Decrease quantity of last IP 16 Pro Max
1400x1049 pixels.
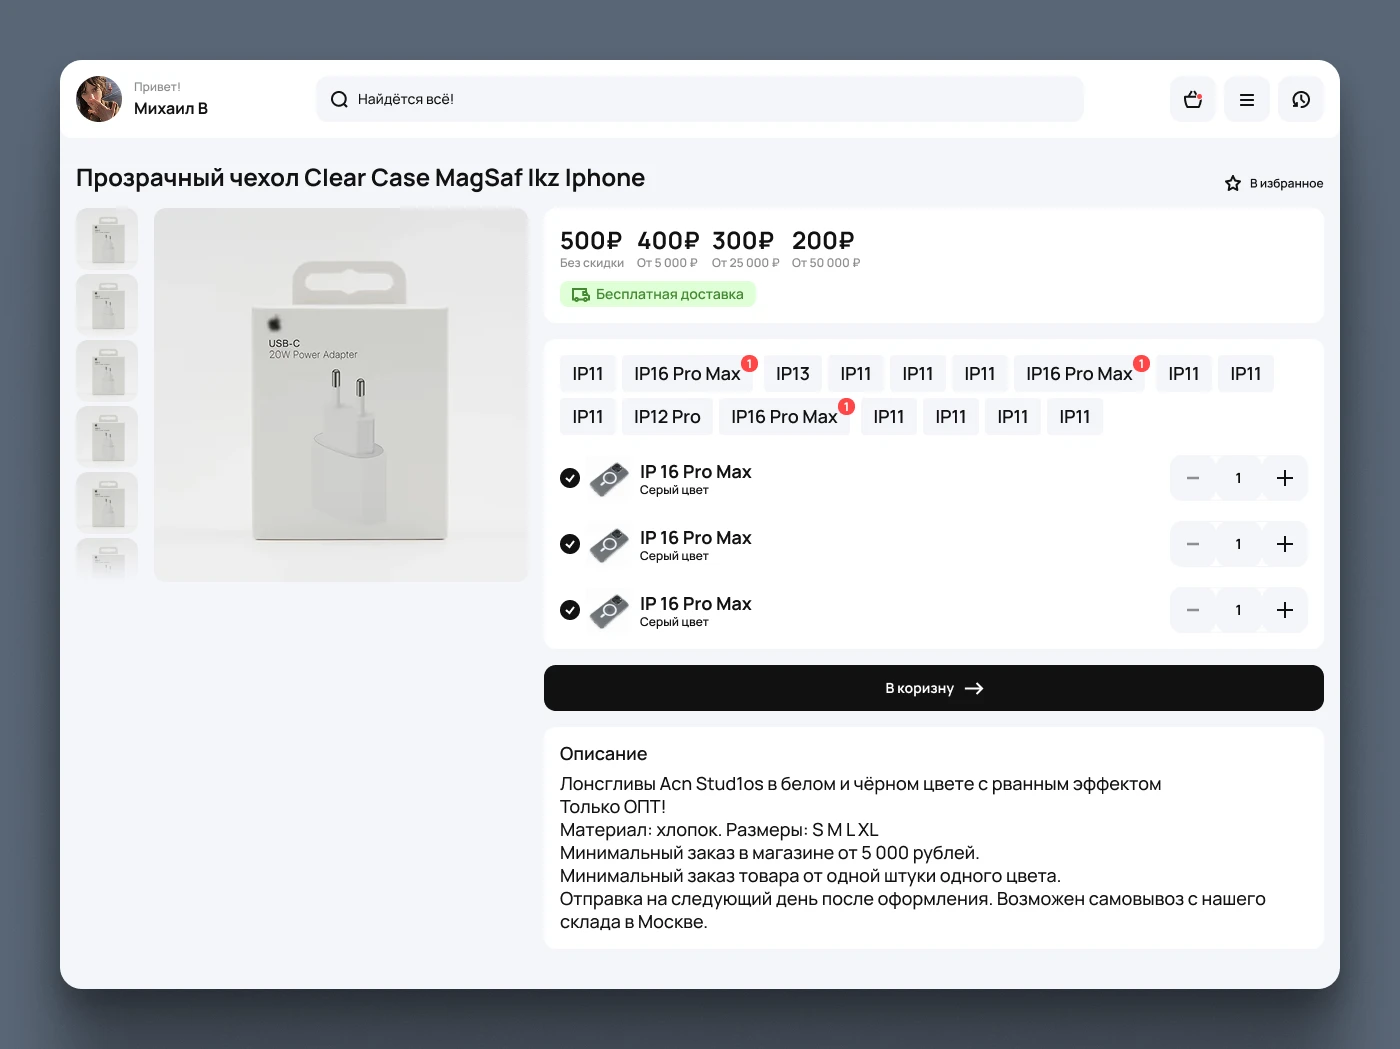pos(1192,610)
